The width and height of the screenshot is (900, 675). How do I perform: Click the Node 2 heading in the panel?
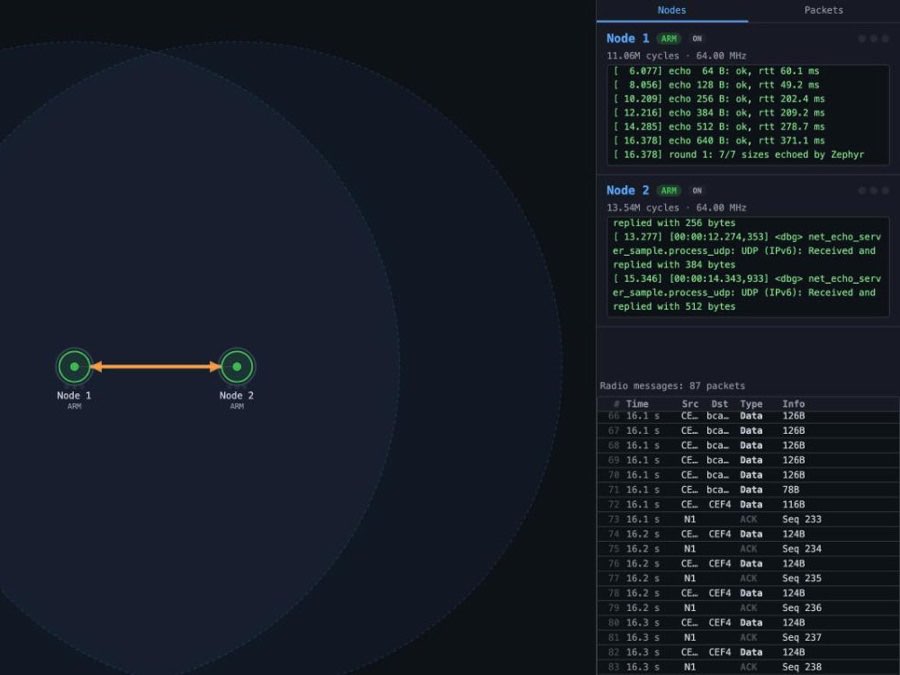627,190
